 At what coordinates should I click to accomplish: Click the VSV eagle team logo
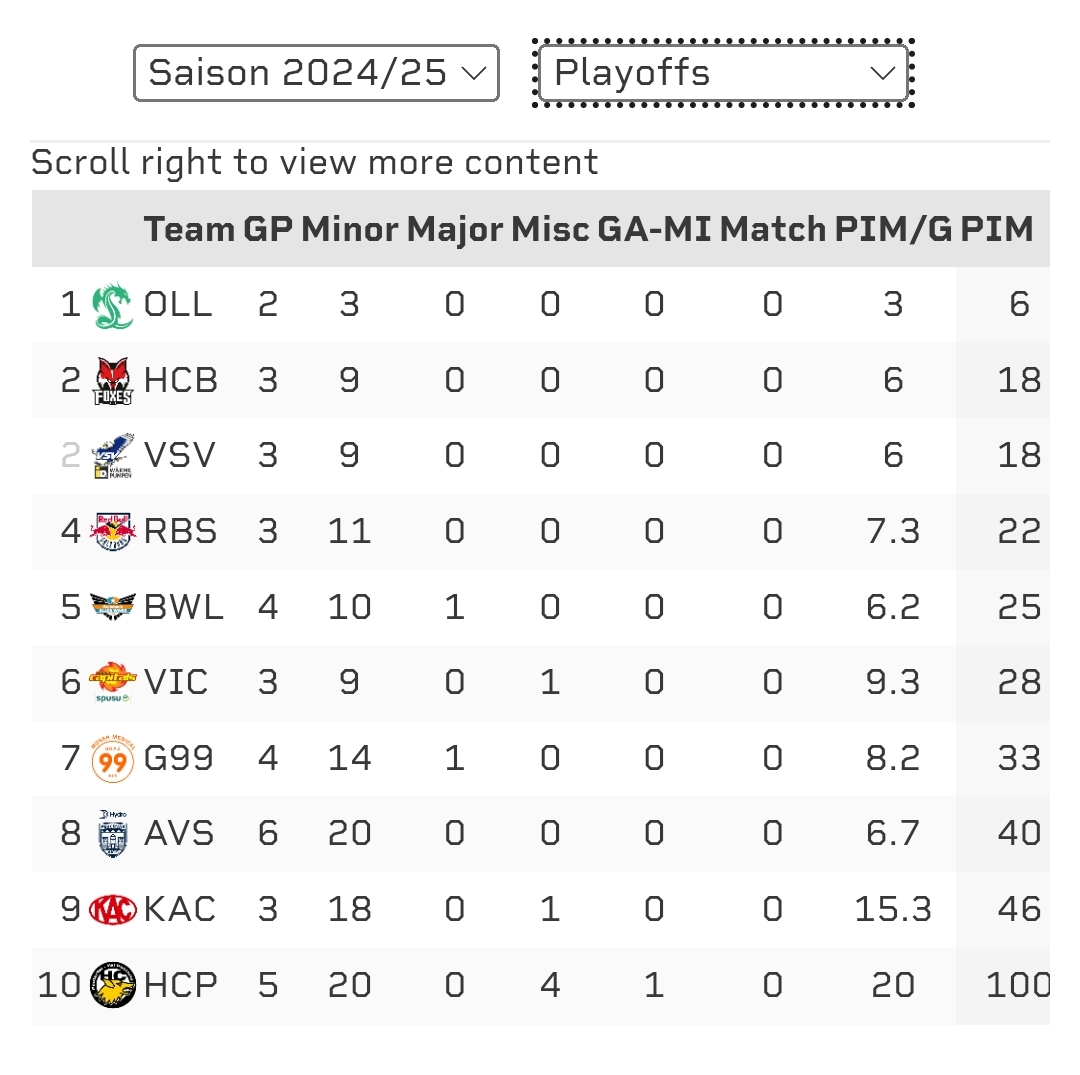112,456
